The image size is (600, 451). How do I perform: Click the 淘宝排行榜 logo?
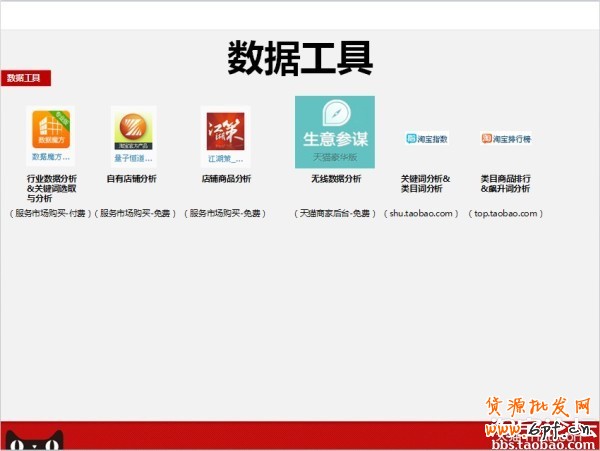[x=506, y=139]
